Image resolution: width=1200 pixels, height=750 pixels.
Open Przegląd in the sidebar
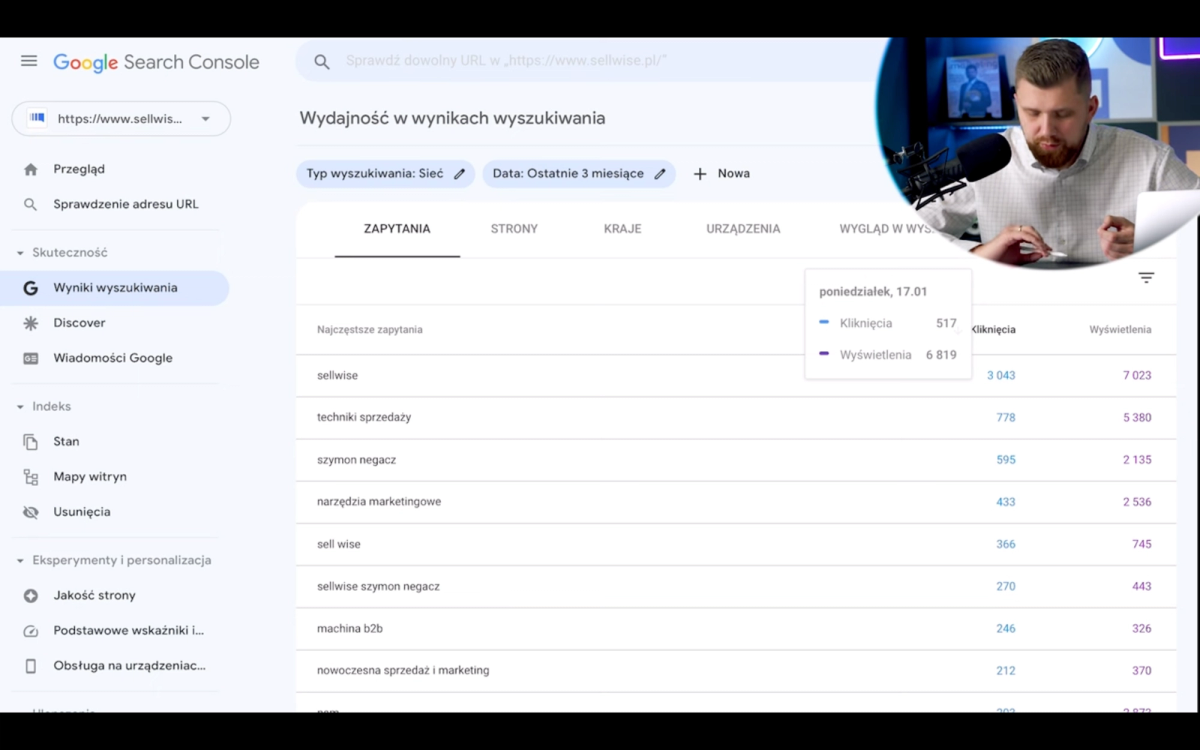[79, 169]
